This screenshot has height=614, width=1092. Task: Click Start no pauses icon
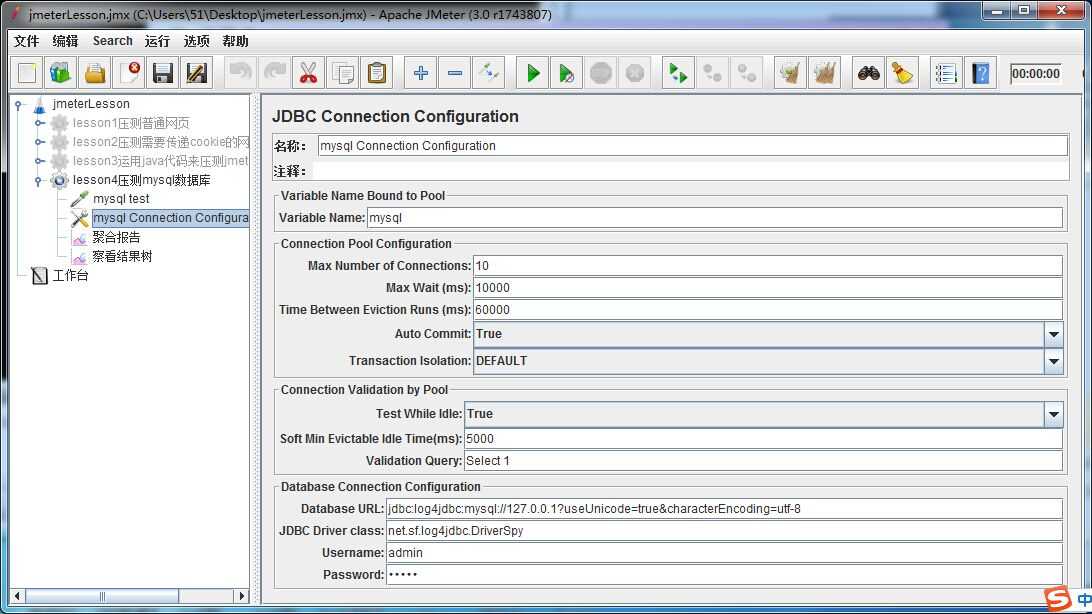tap(567, 73)
